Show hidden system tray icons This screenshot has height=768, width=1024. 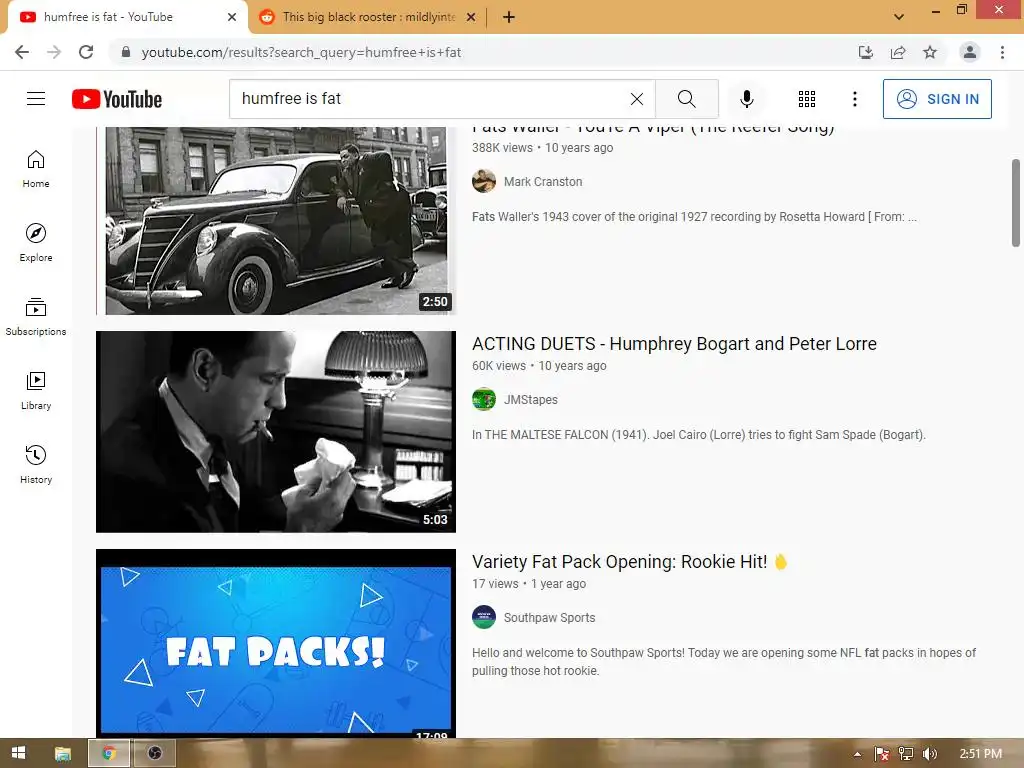point(857,754)
